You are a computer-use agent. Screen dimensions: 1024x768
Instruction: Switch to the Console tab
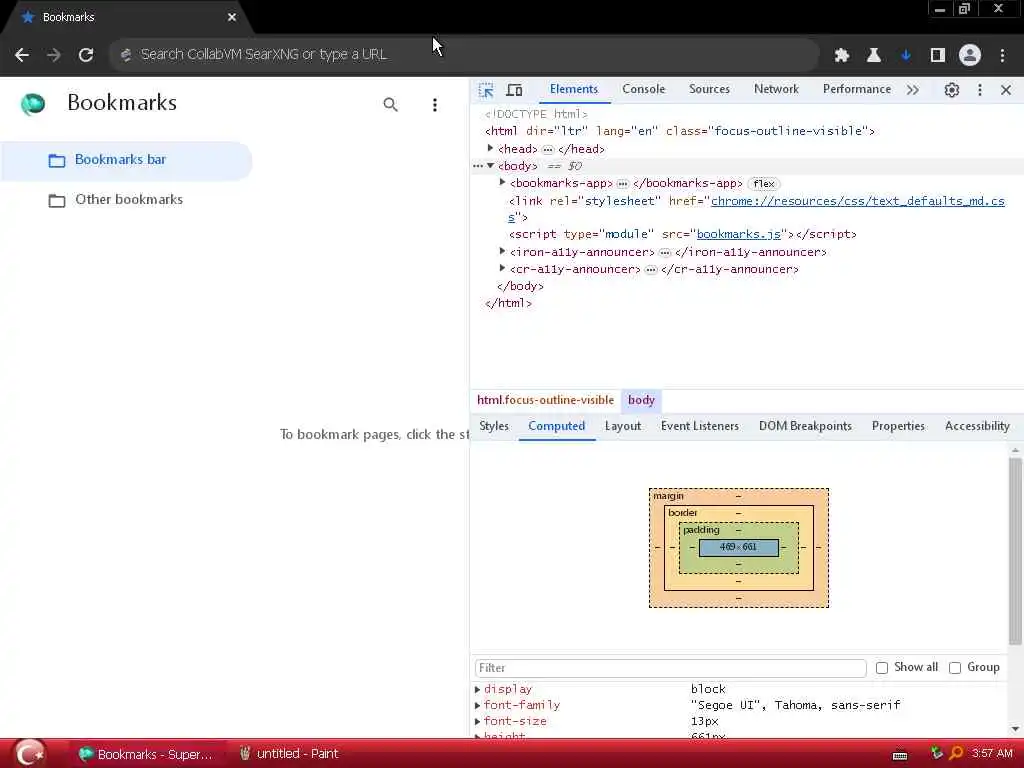[643, 89]
